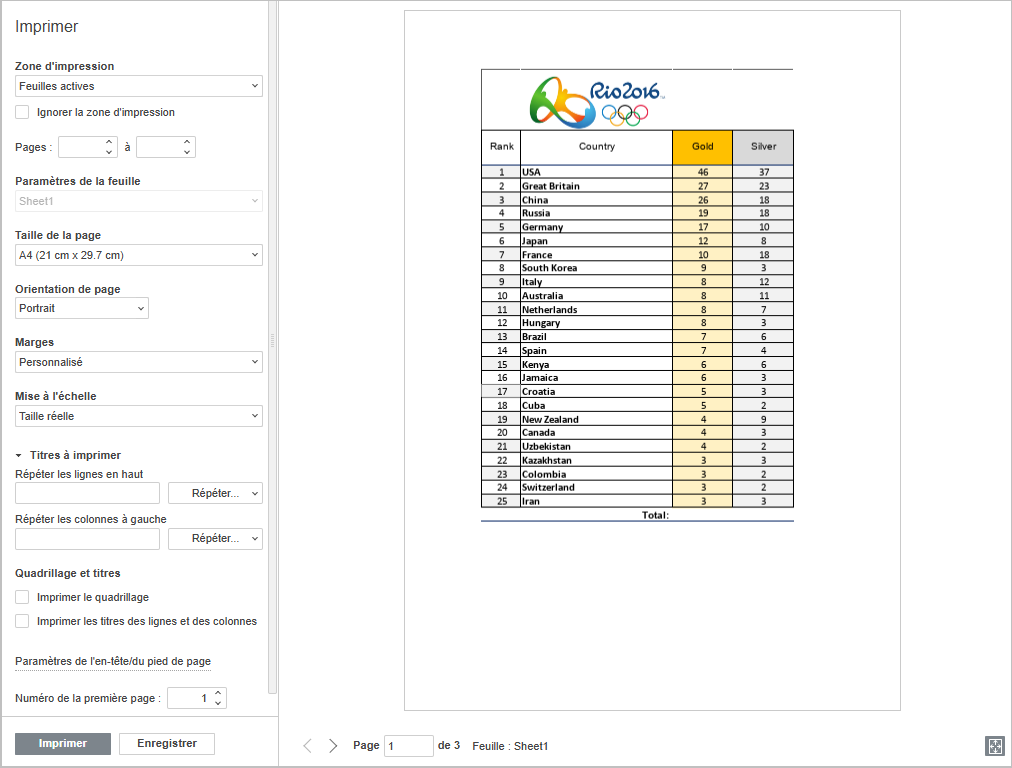1012x768 pixels.
Task: Go to the previous preview page arrow
Action: point(307,746)
